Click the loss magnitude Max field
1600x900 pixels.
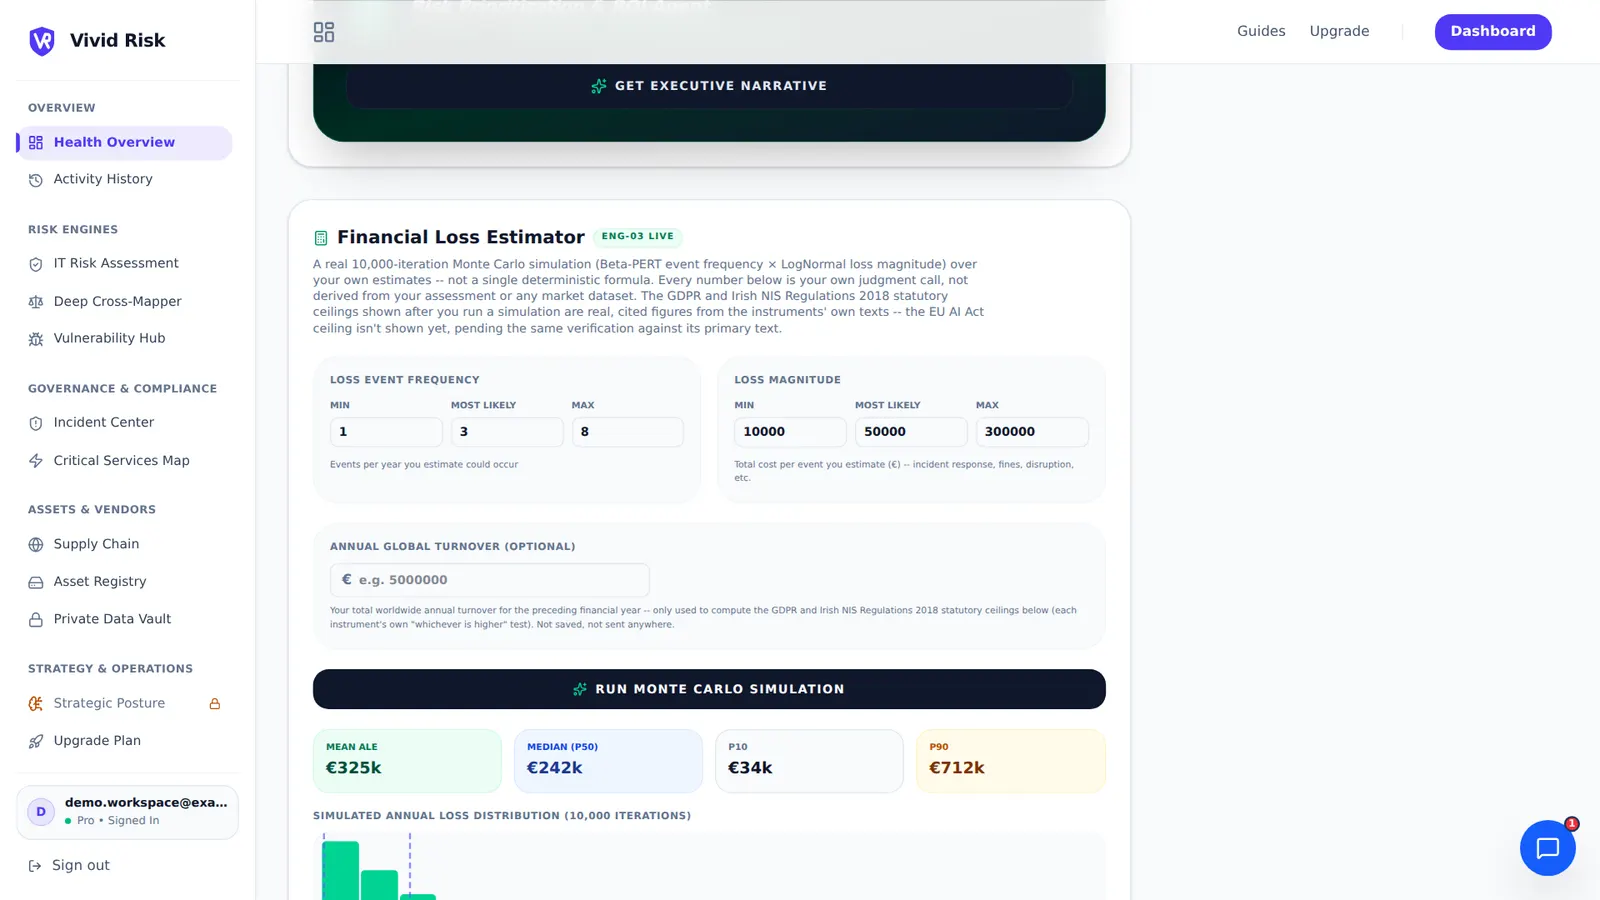1032,432
